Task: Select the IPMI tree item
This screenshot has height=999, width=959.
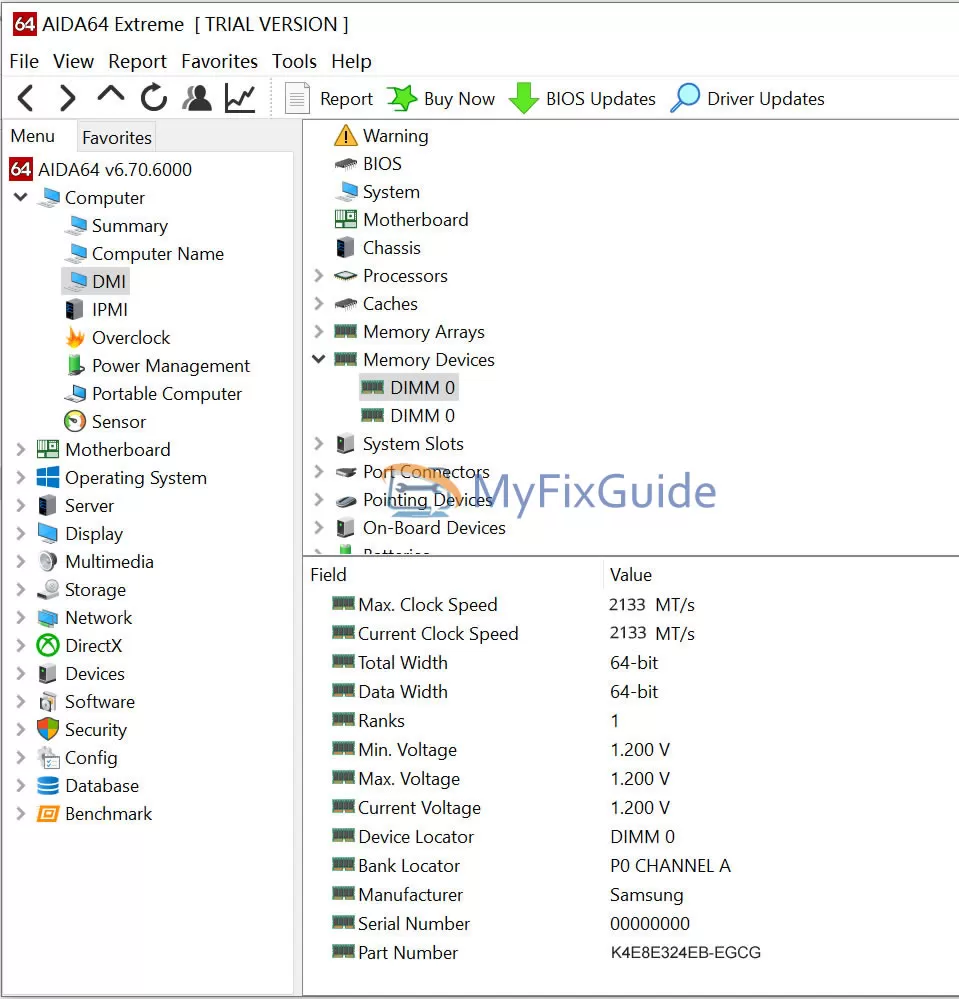Action: 97,310
